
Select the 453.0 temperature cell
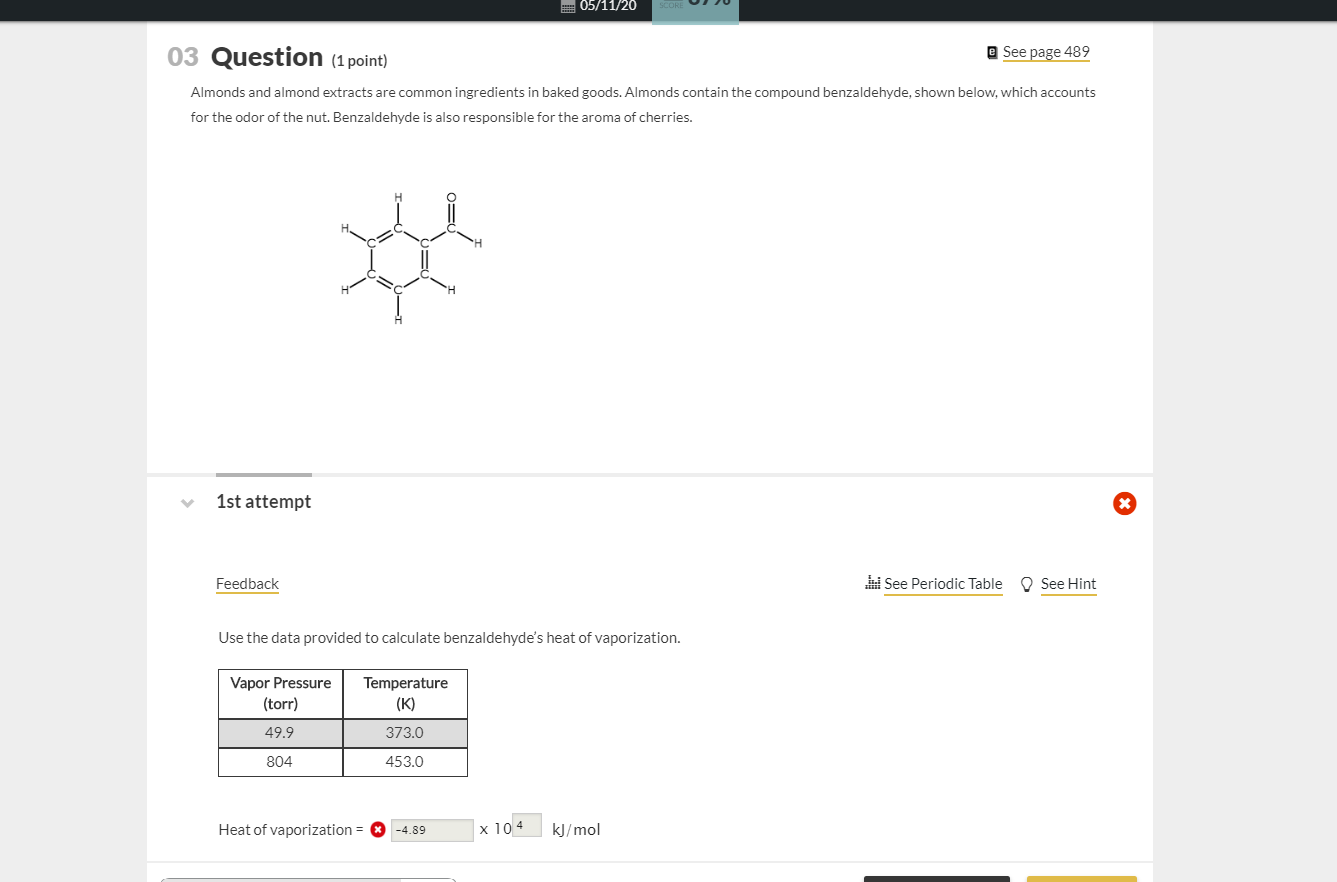pyautogui.click(x=405, y=762)
